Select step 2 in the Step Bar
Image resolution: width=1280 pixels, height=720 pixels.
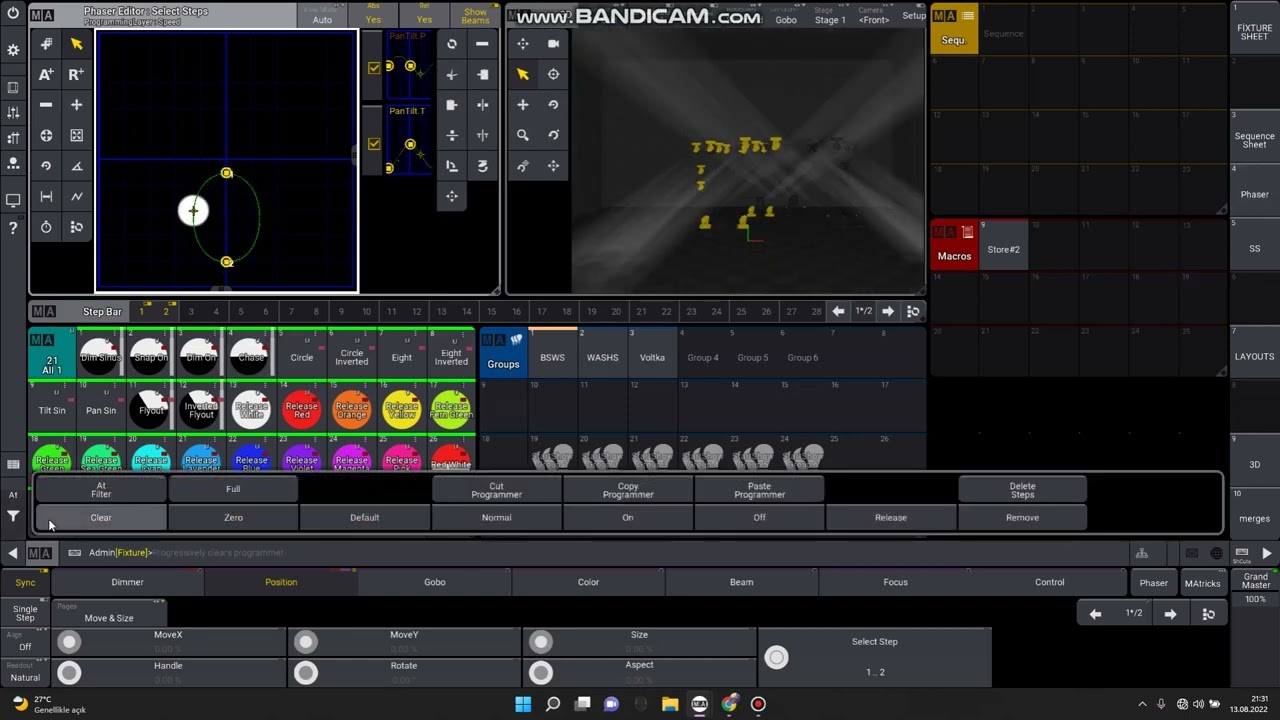click(x=166, y=311)
